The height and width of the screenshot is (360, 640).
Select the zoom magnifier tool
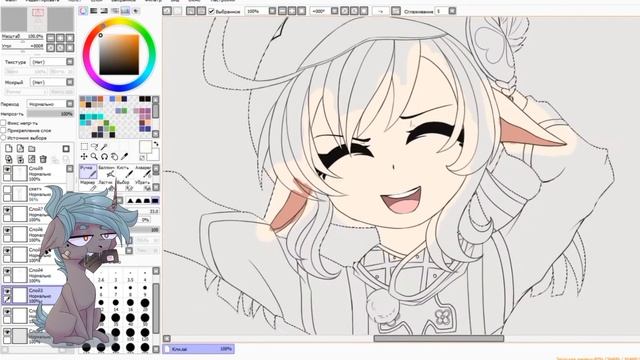coord(94,156)
